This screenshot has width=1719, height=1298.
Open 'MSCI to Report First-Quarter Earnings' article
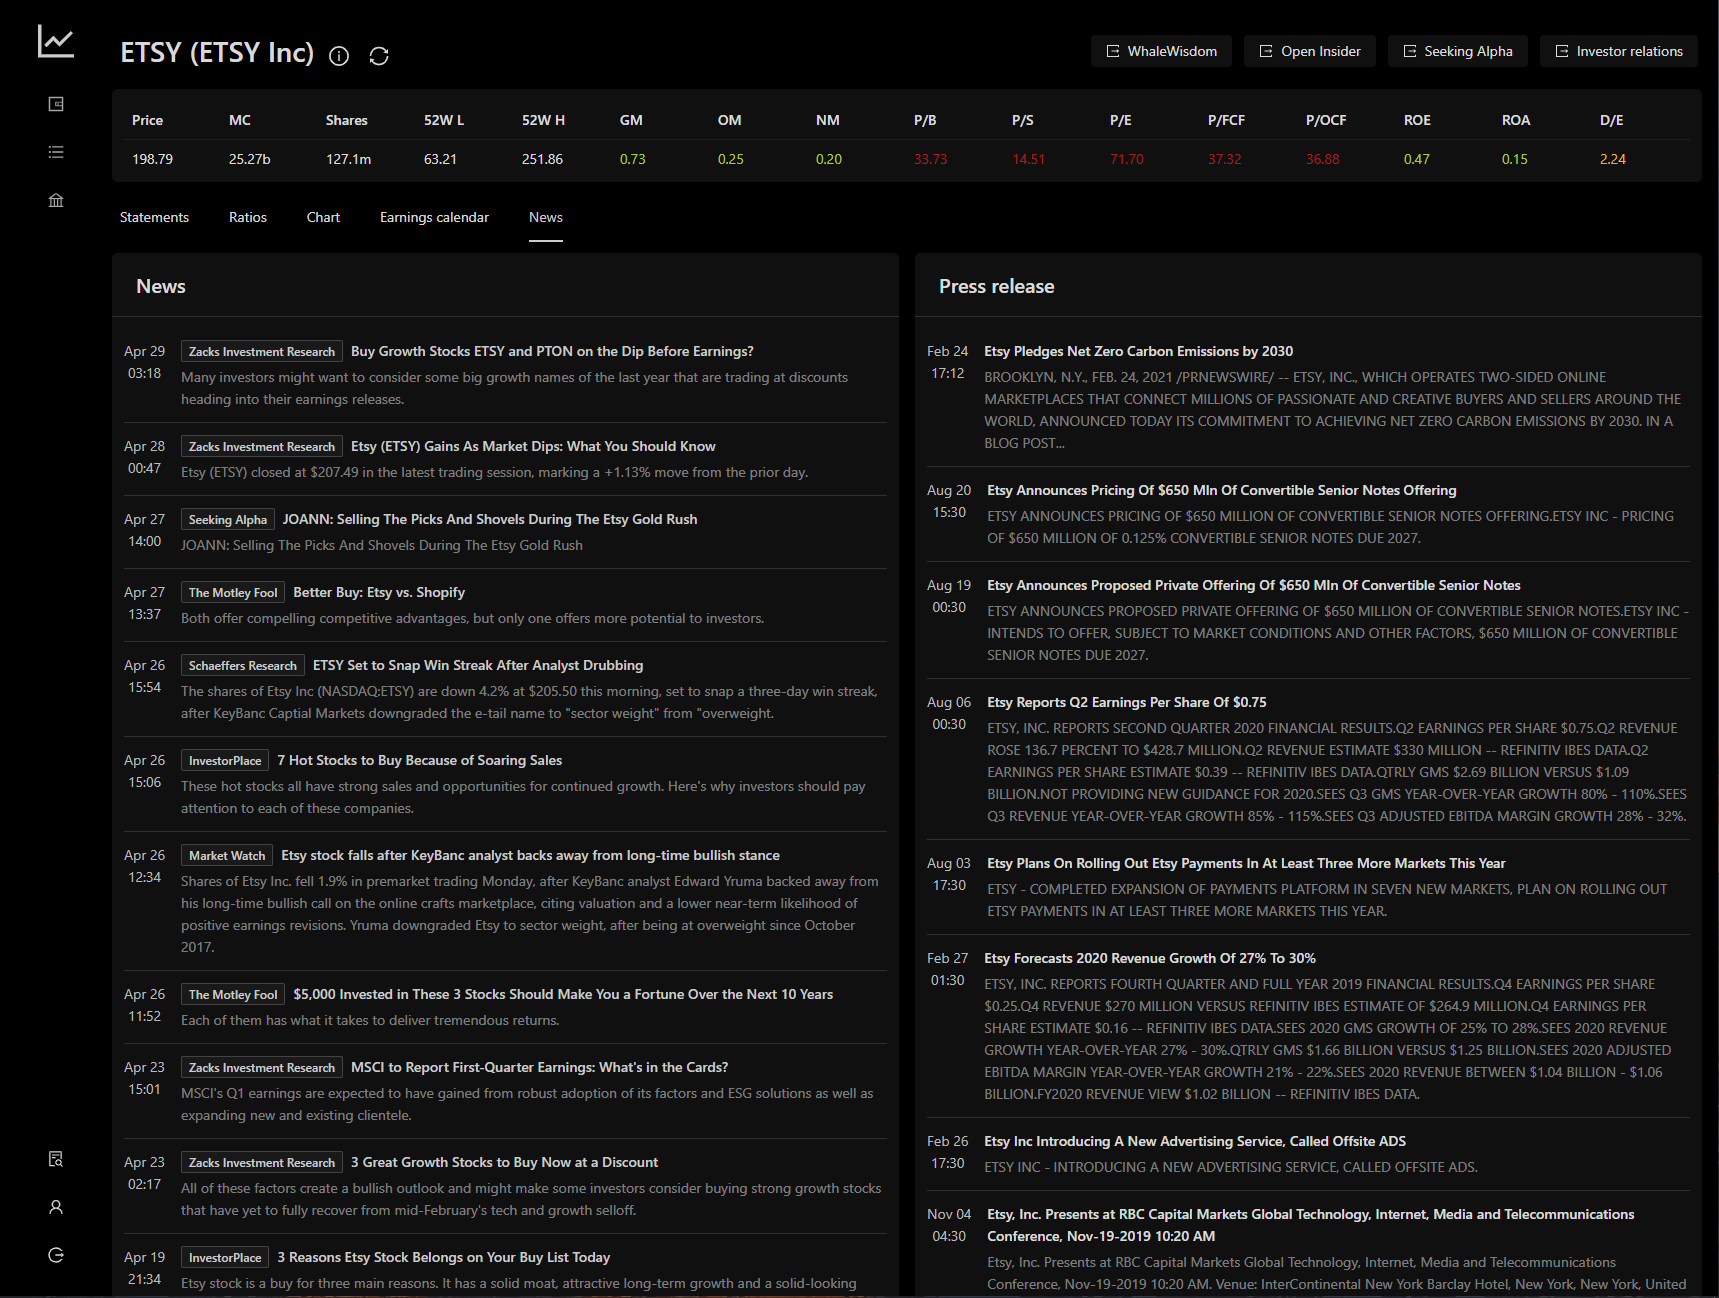tap(539, 1067)
